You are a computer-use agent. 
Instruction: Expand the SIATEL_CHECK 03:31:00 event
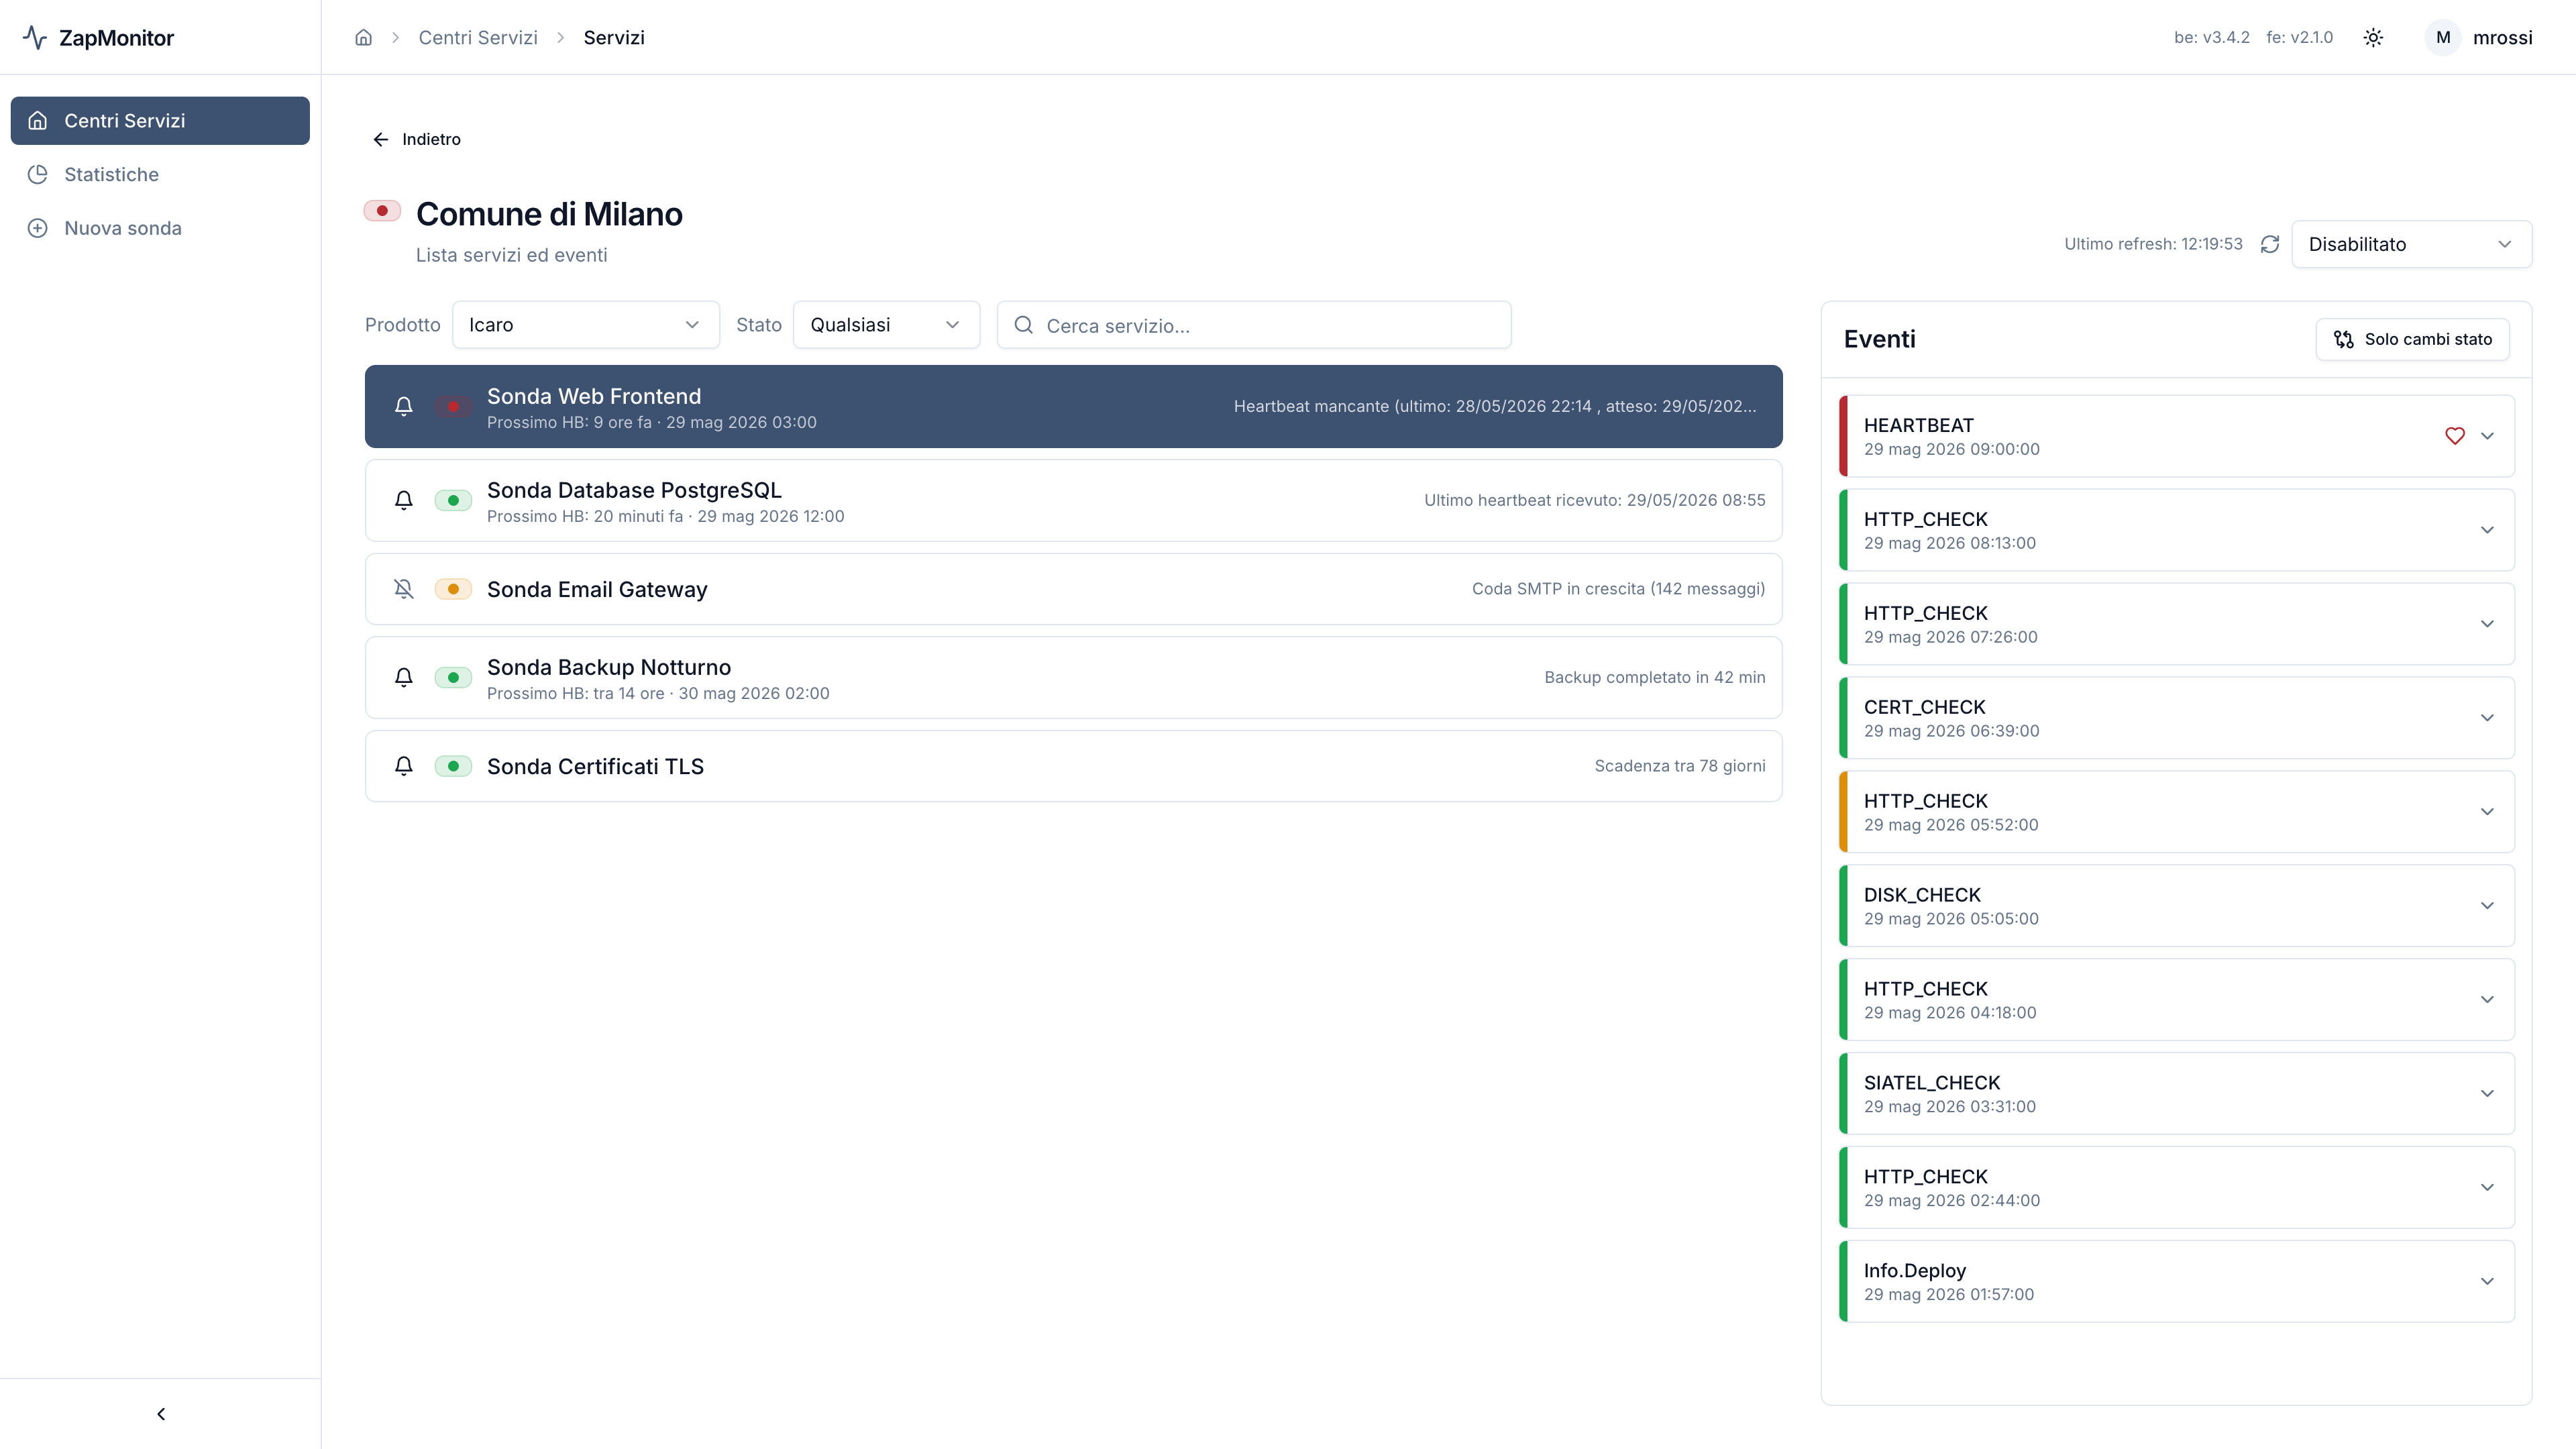(2487, 1093)
